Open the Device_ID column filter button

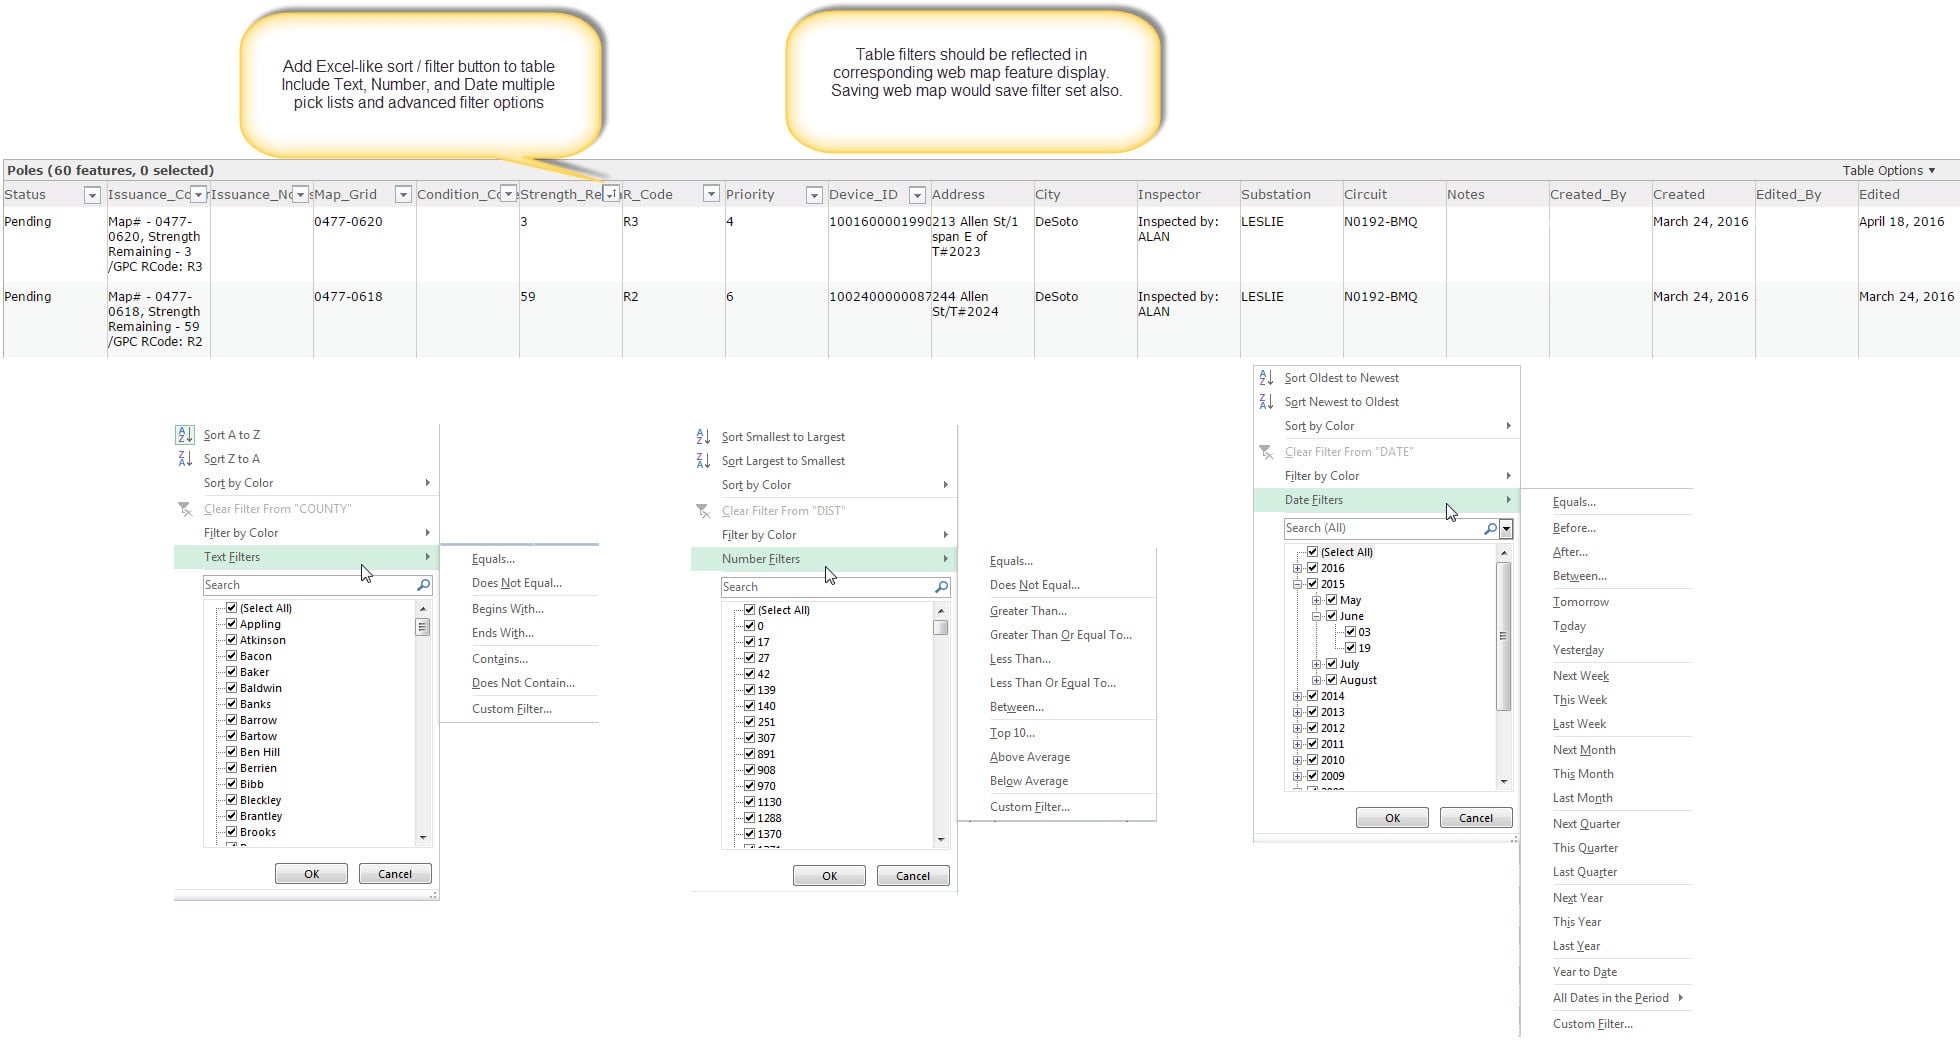tap(917, 195)
